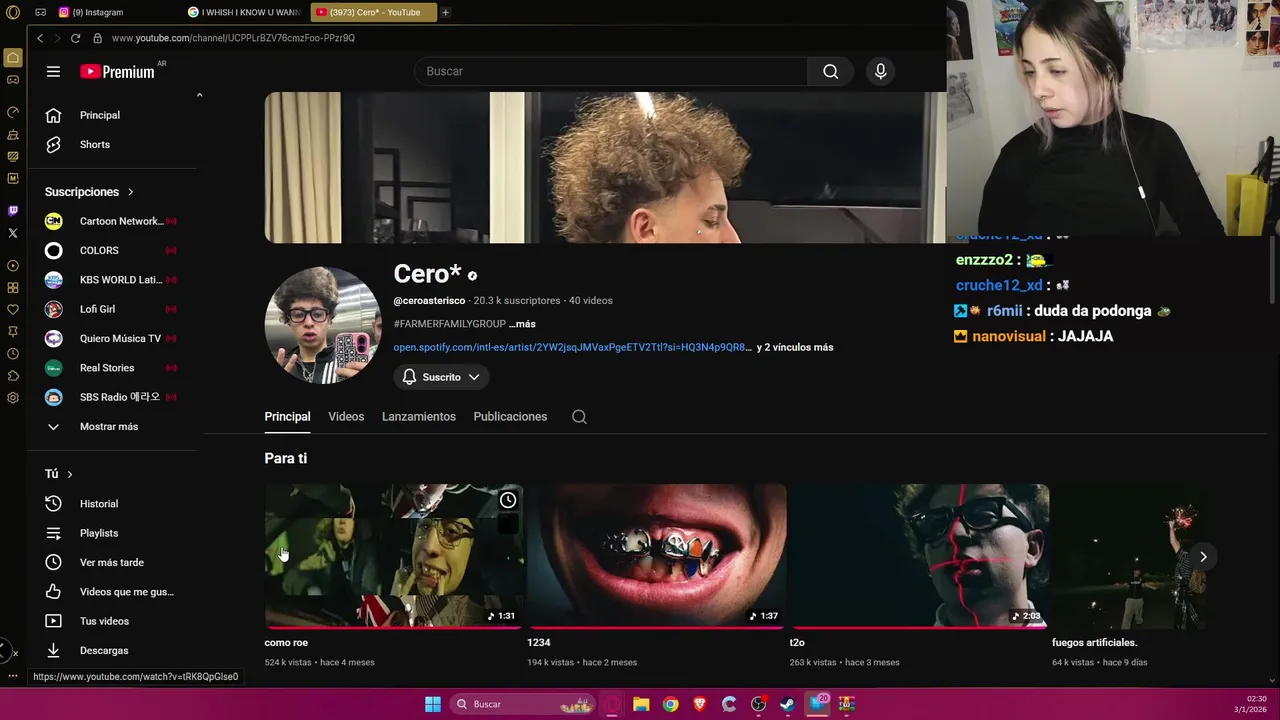Open the Suscrito notification dropdown
The width and height of the screenshot is (1280, 720).
coord(441,377)
